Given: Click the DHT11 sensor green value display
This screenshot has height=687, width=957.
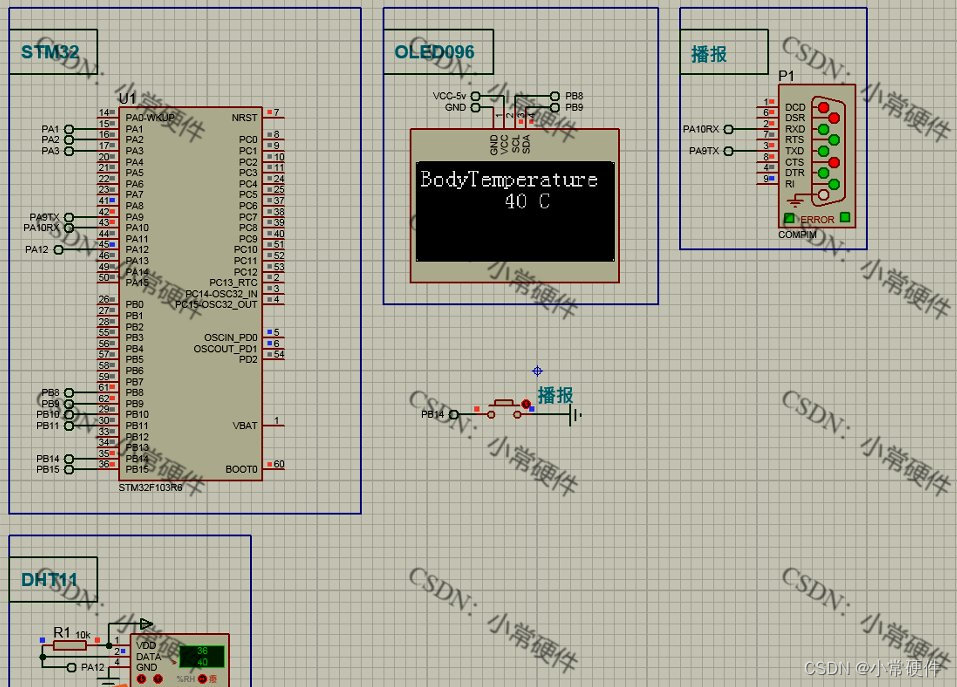Looking at the screenshot, I should (x=202, y=656).
